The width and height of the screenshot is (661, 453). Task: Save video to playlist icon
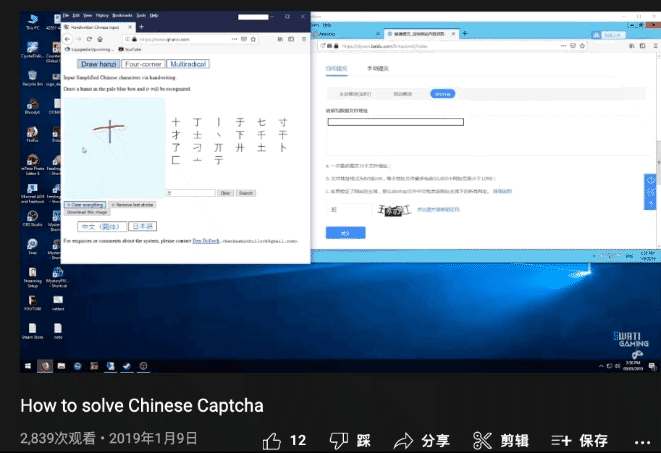coord(561,440)
